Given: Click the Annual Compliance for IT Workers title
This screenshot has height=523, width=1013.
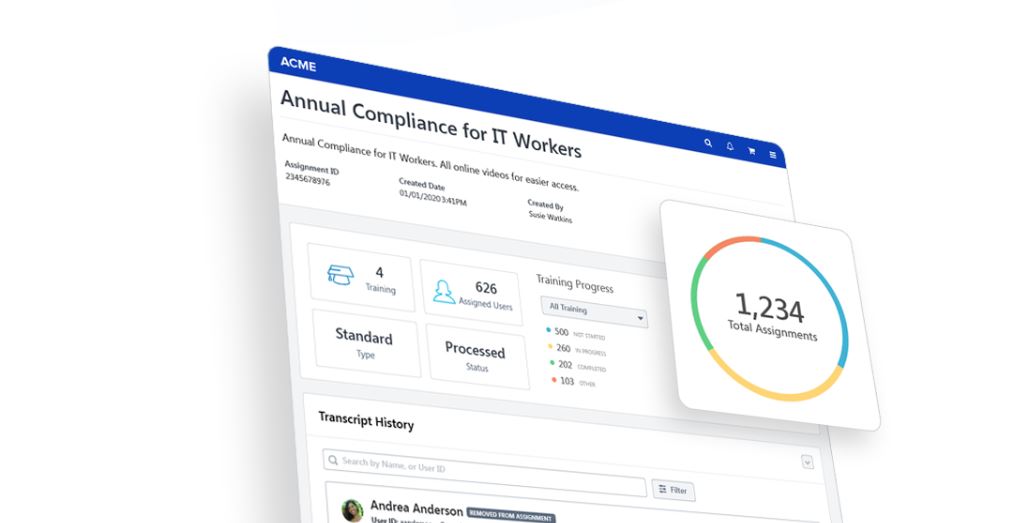Looking at the screenshot, I should (x=431, y=124).
